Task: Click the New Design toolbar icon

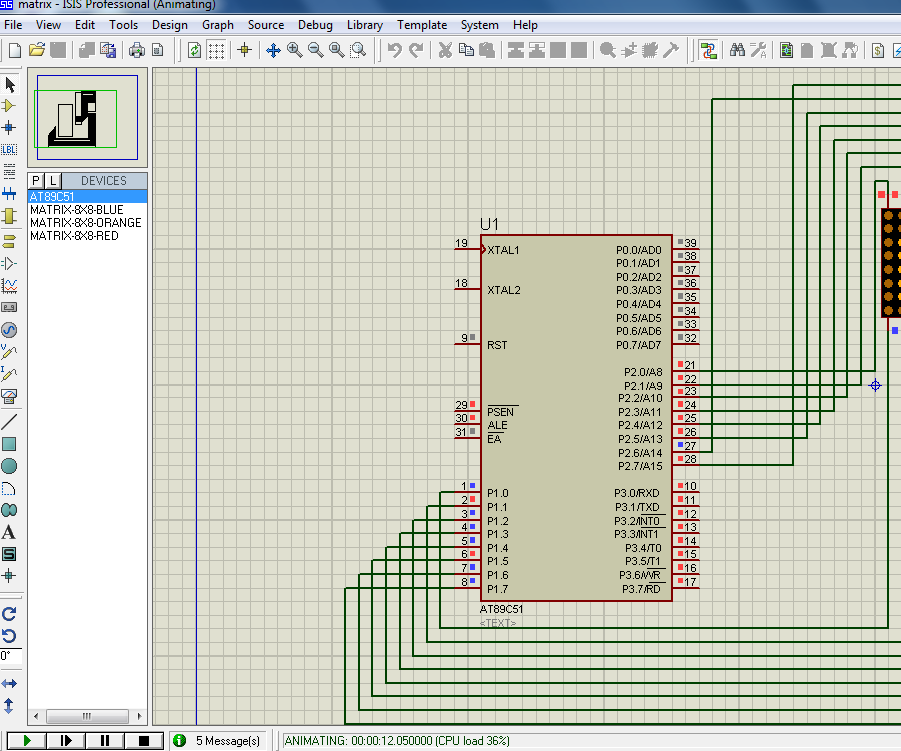Action: click(15, 51)
